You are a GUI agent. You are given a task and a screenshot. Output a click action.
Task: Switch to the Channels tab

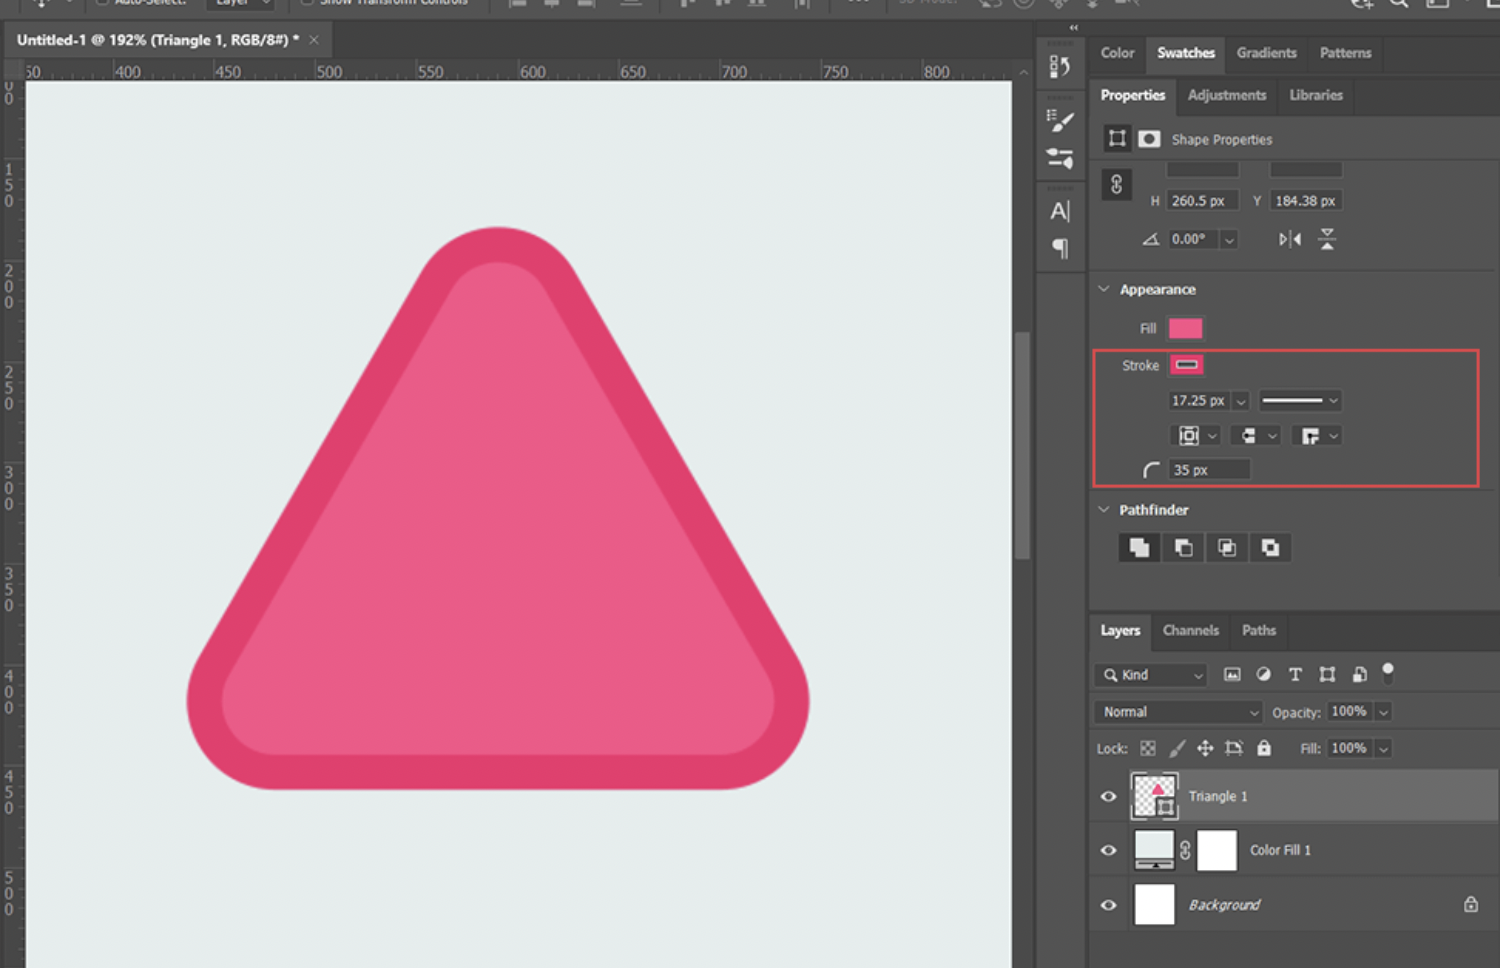click(x=1190, y=631)
